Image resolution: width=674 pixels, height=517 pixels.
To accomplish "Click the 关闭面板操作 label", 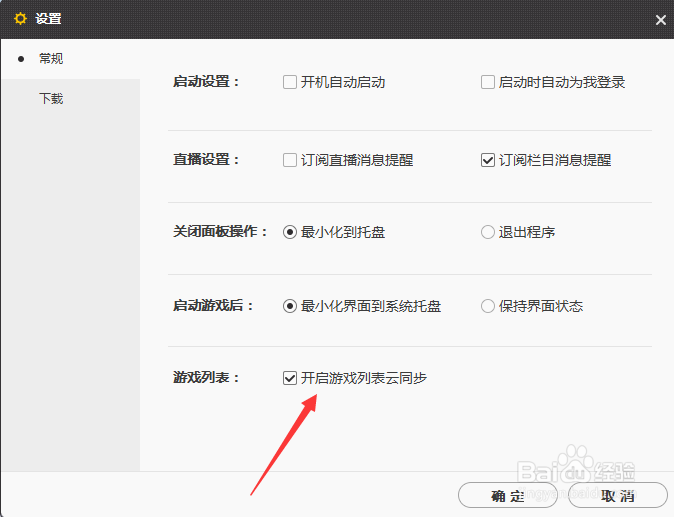I will [x=220, y=232].
